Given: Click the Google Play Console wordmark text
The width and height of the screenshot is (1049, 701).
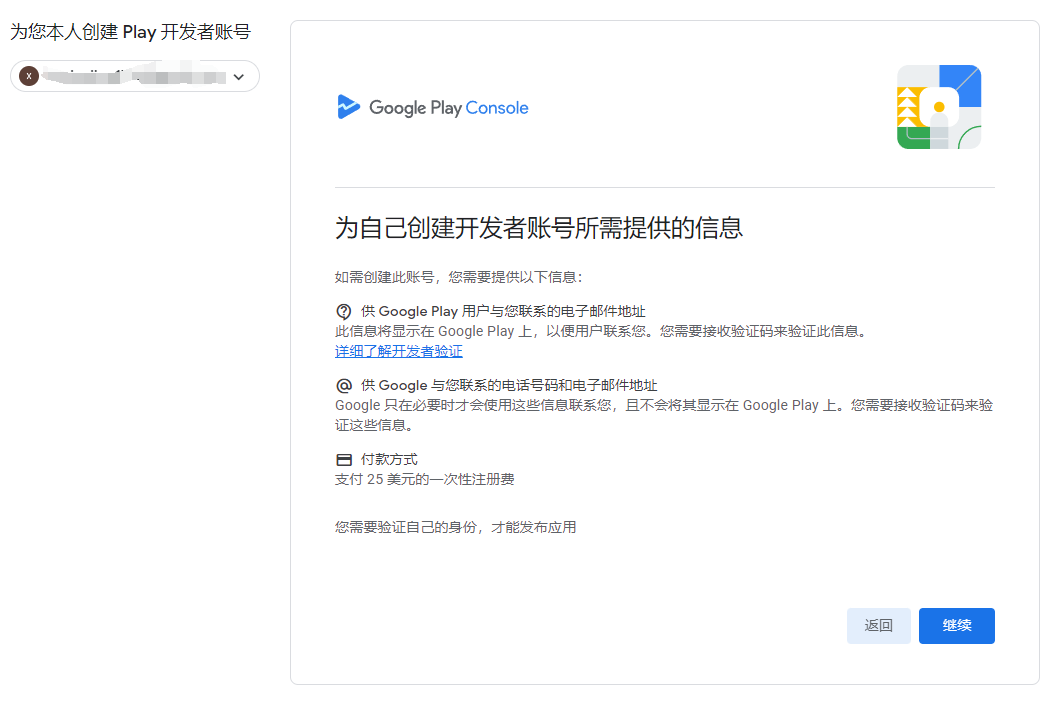Looking at the screenshot, I should [x=449, y=108].
